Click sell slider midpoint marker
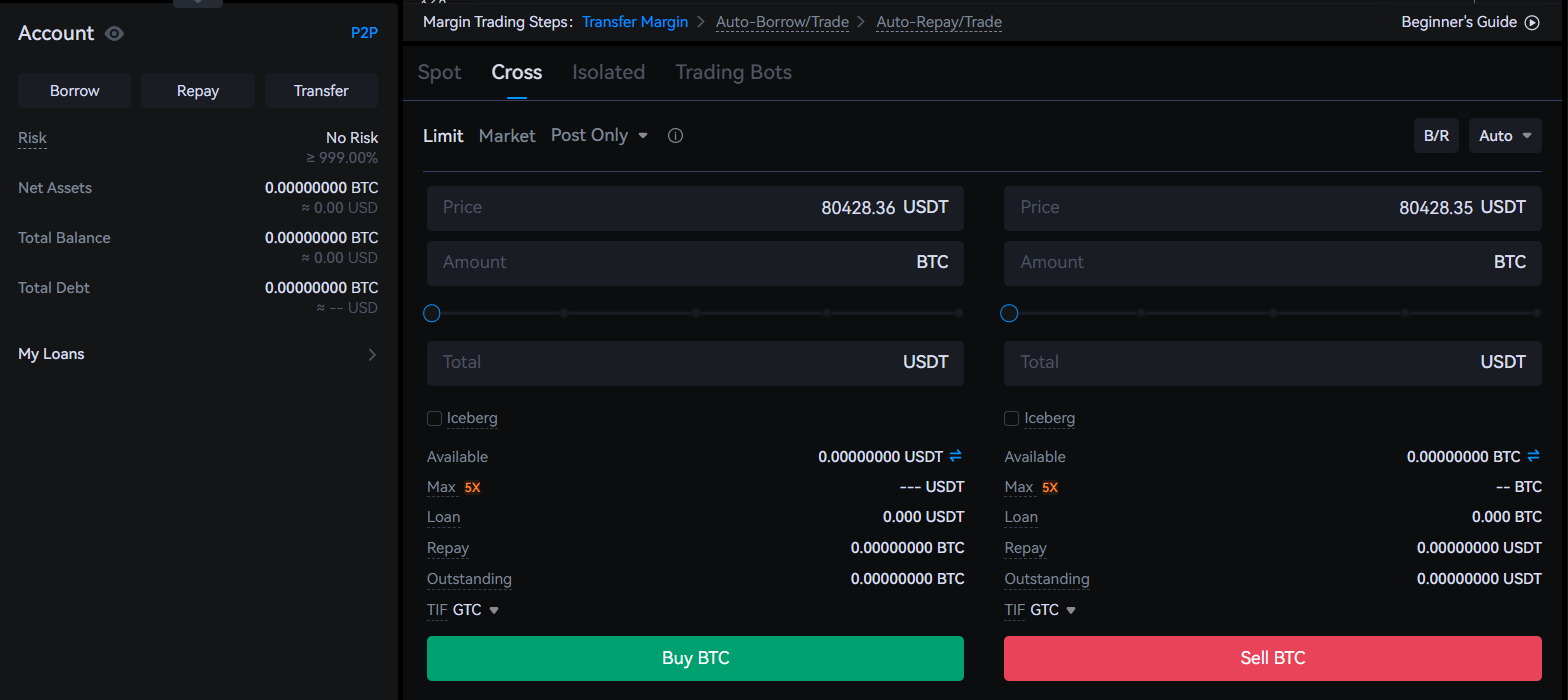The image size is (1568, 700). point(1273,313)
